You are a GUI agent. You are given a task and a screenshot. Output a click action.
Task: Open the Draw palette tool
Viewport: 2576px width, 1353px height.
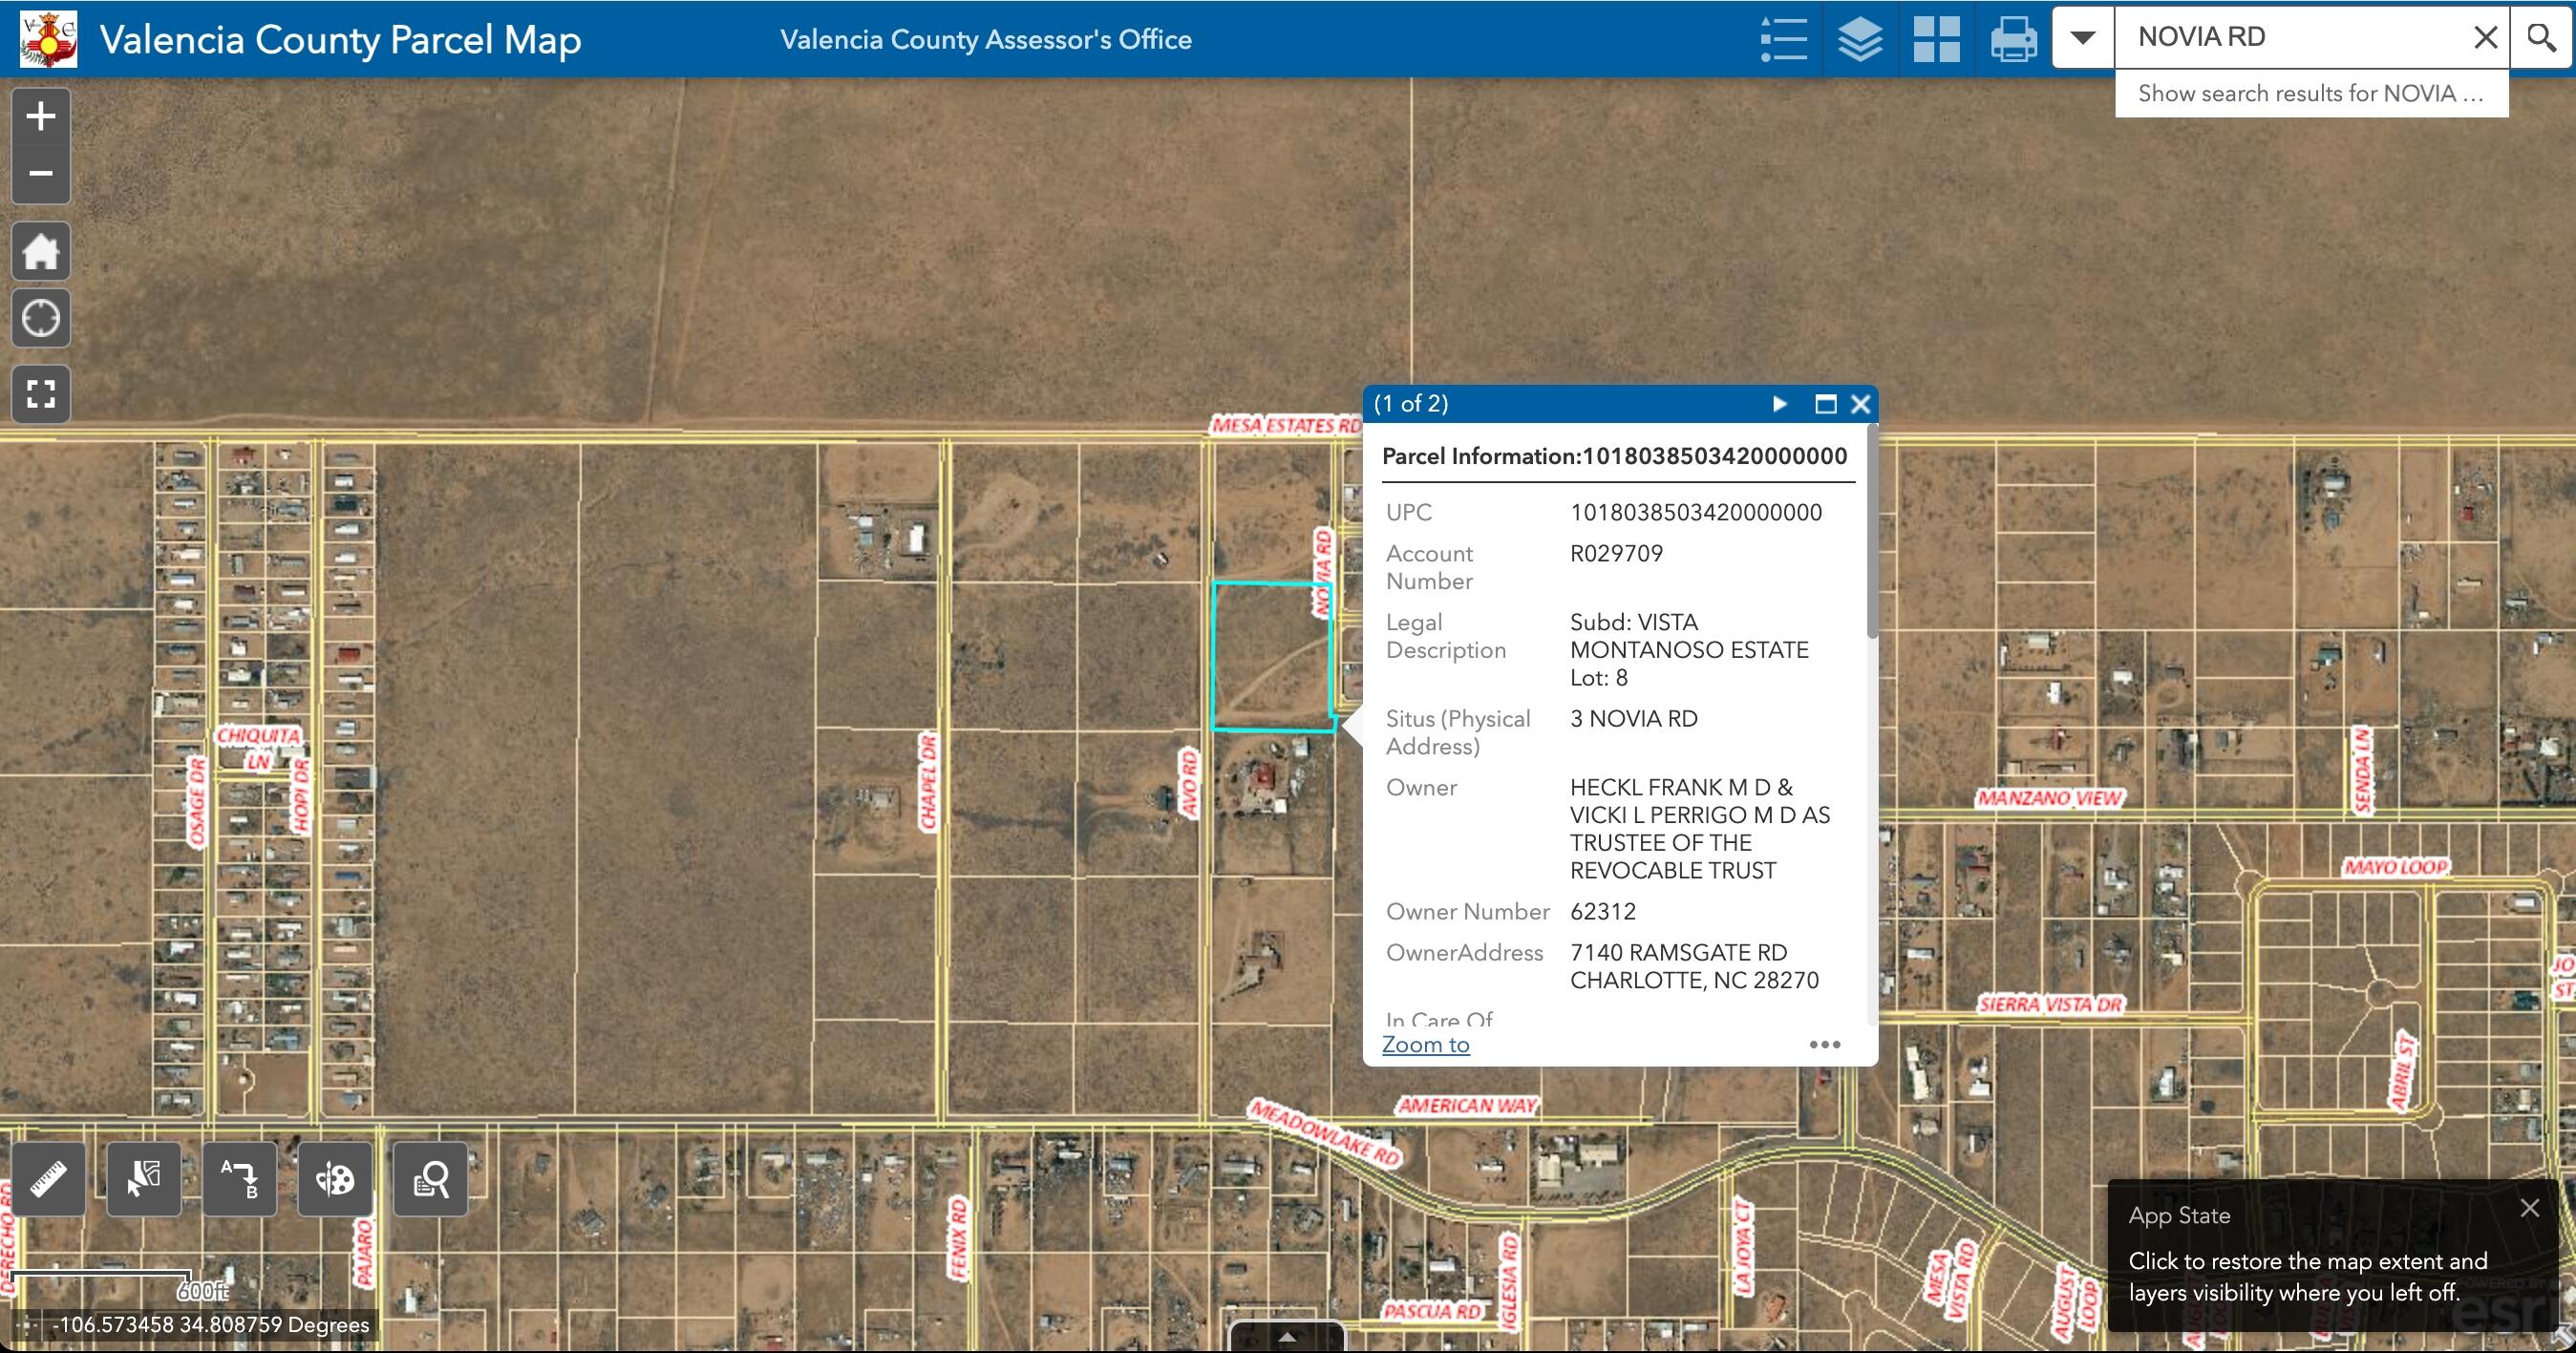(334, 1179)
